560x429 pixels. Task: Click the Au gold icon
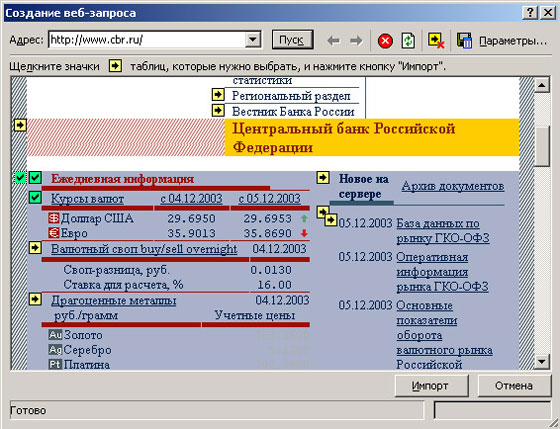tap(55, 335)
